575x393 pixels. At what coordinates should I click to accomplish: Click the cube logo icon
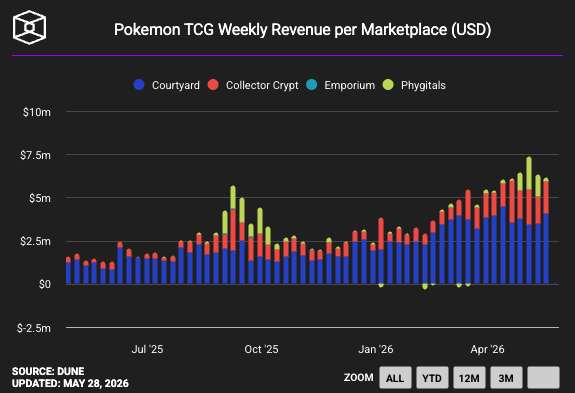point(29,27)
